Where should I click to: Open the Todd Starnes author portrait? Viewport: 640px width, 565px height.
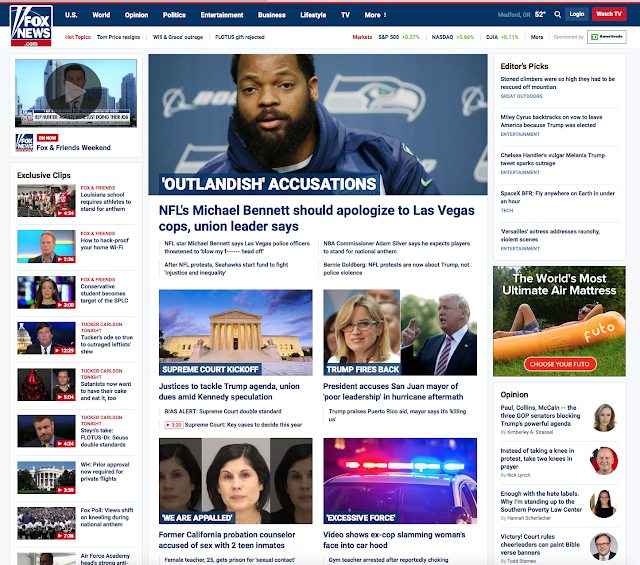604,546
